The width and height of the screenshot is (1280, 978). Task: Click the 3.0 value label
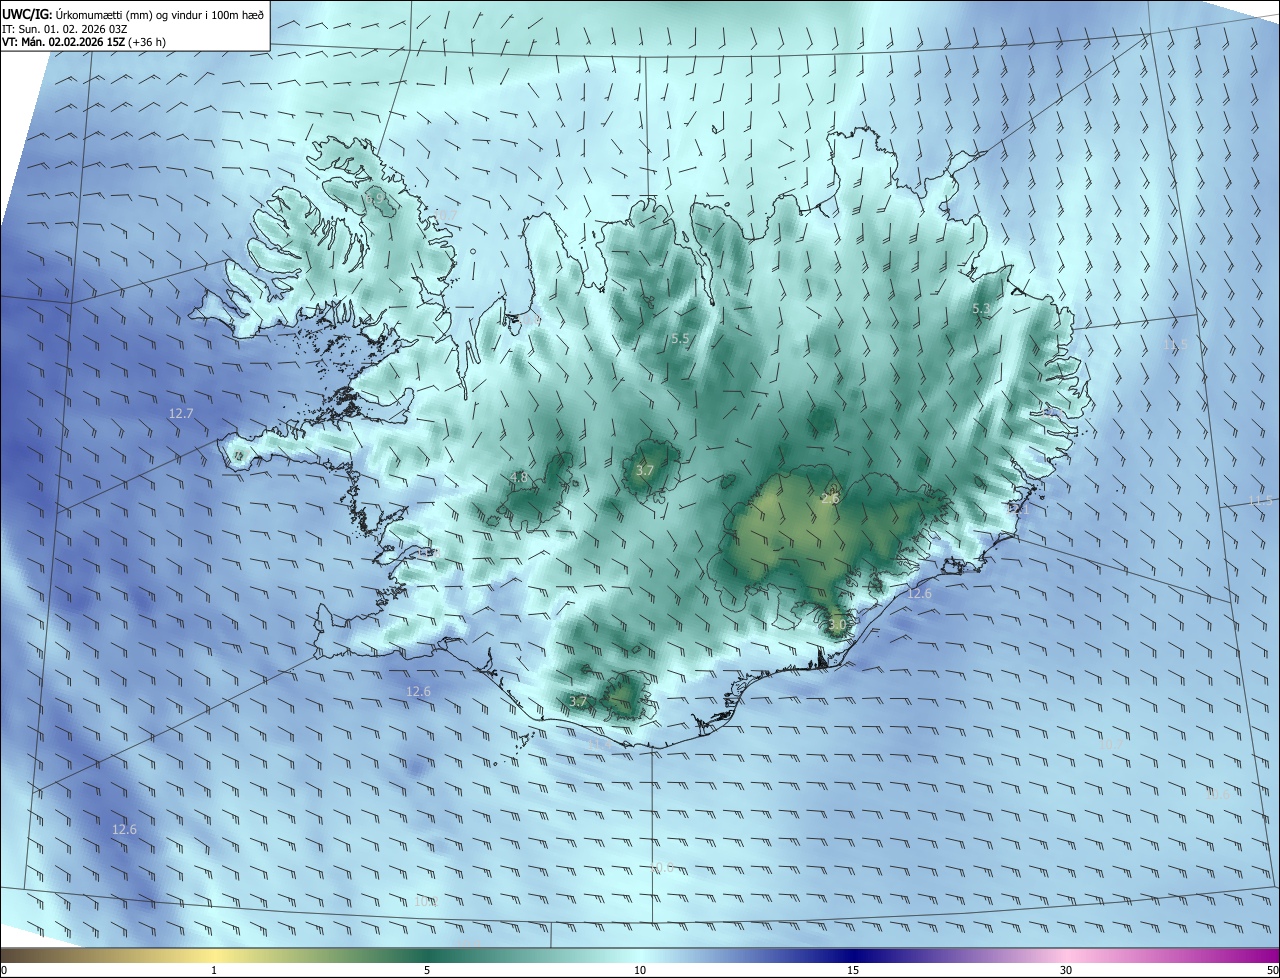click(837, 625)
